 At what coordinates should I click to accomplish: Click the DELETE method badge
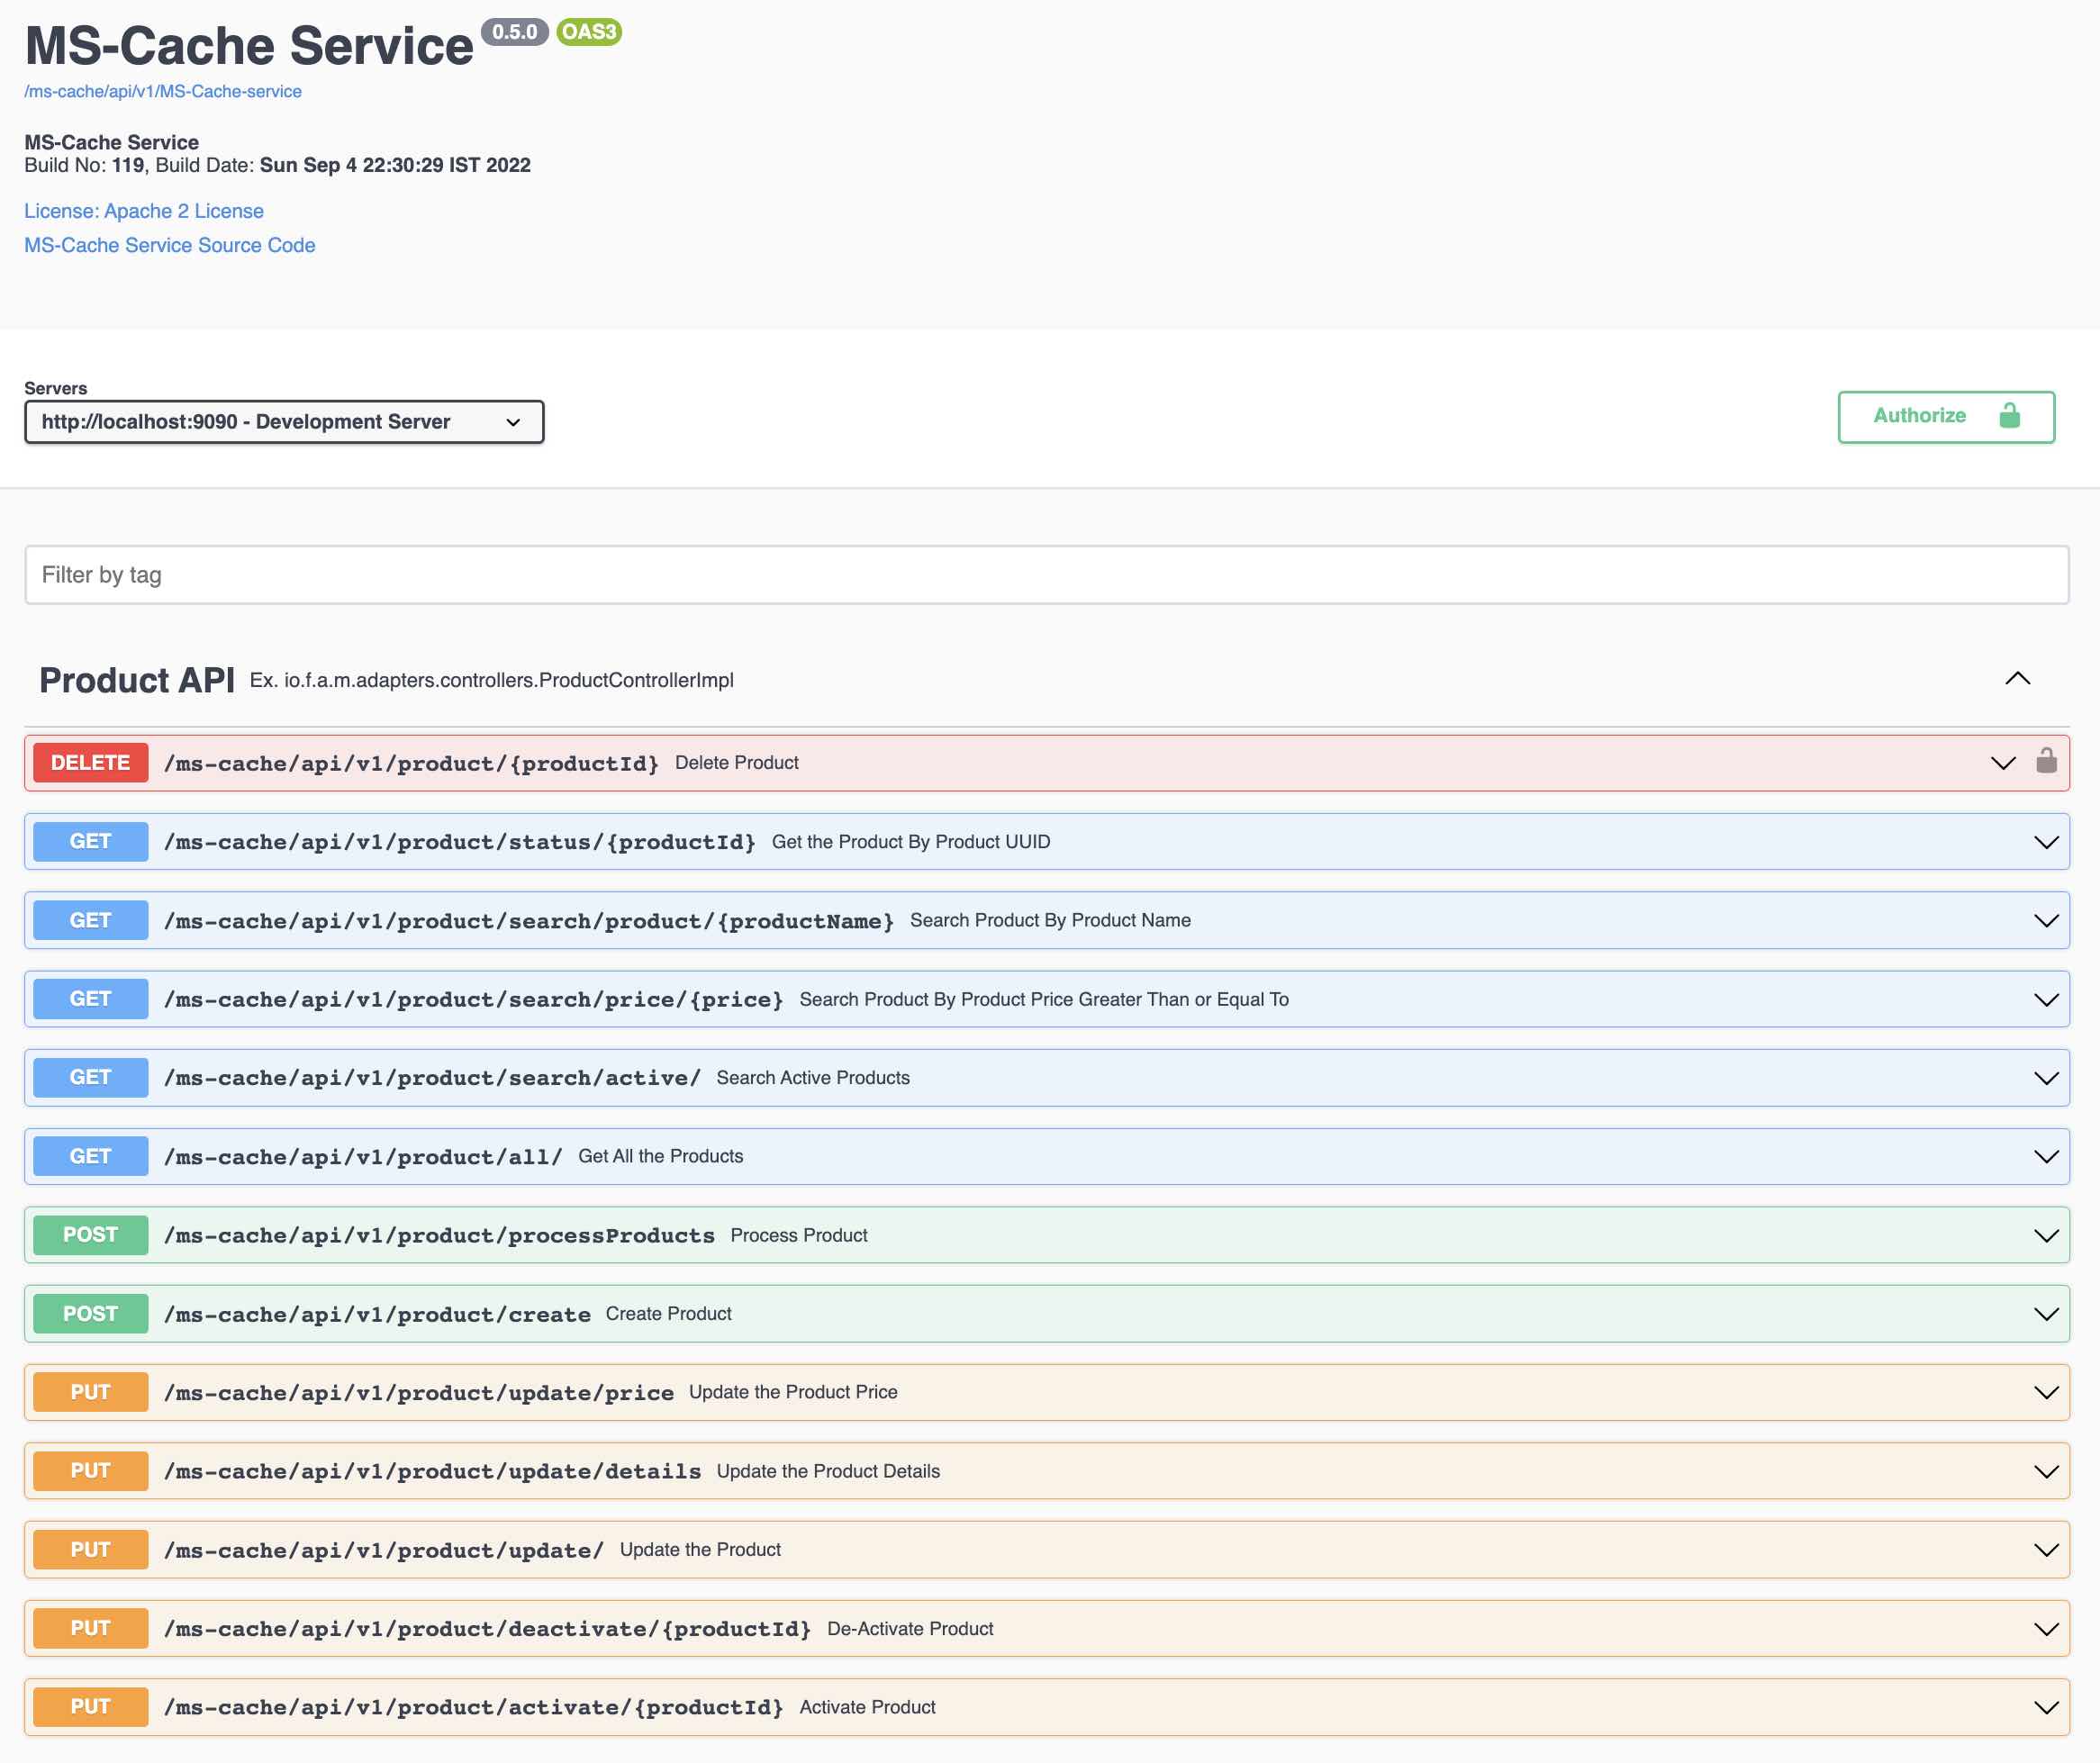[91, 763]
